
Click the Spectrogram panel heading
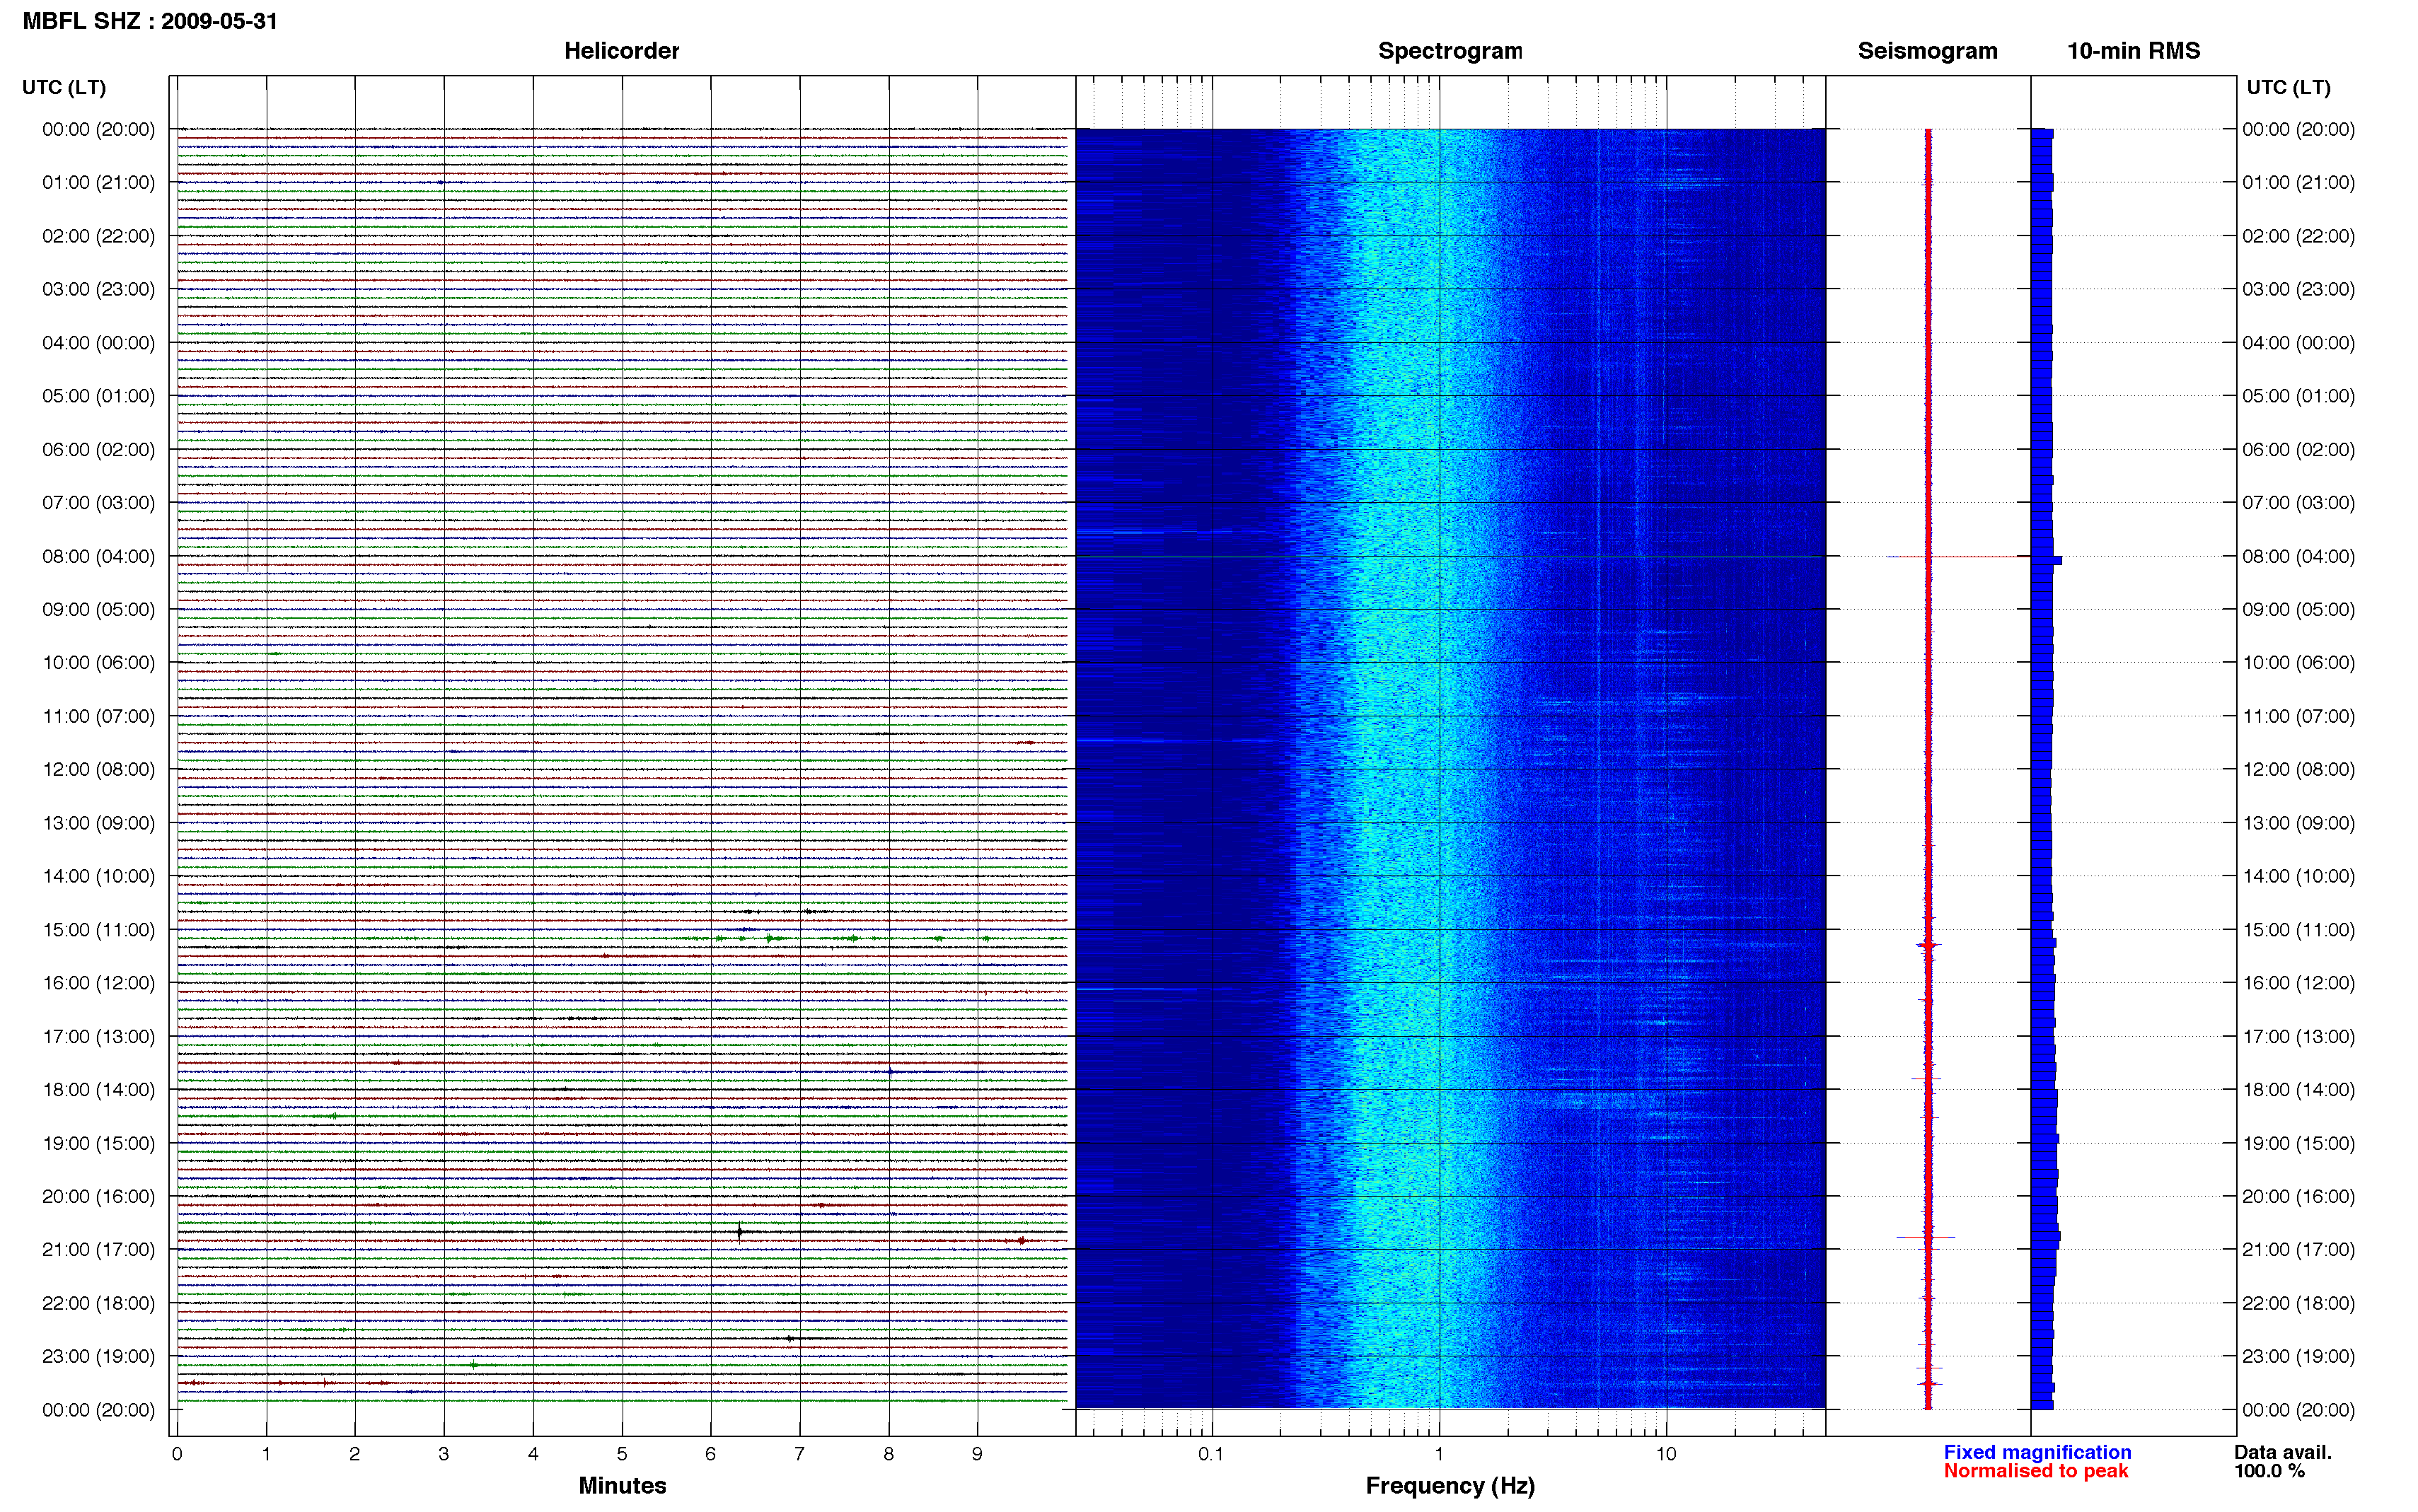coord(1450,51)
